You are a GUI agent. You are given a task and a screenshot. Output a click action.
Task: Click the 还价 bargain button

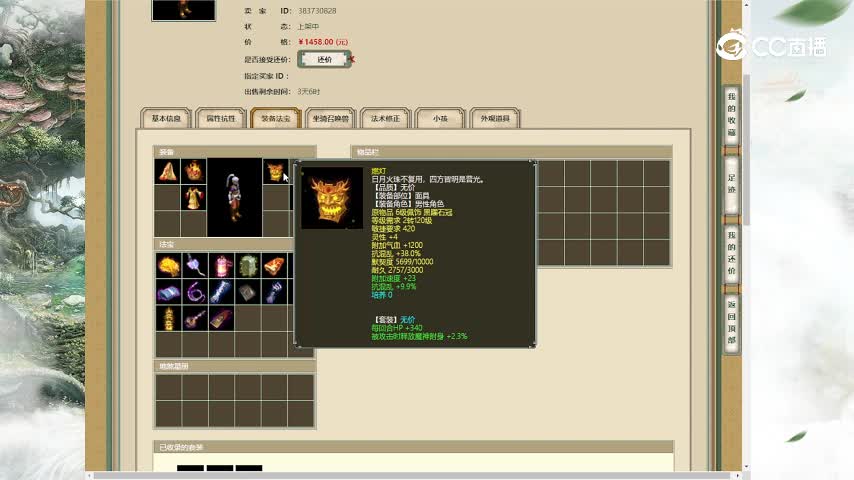pos(324,59)
